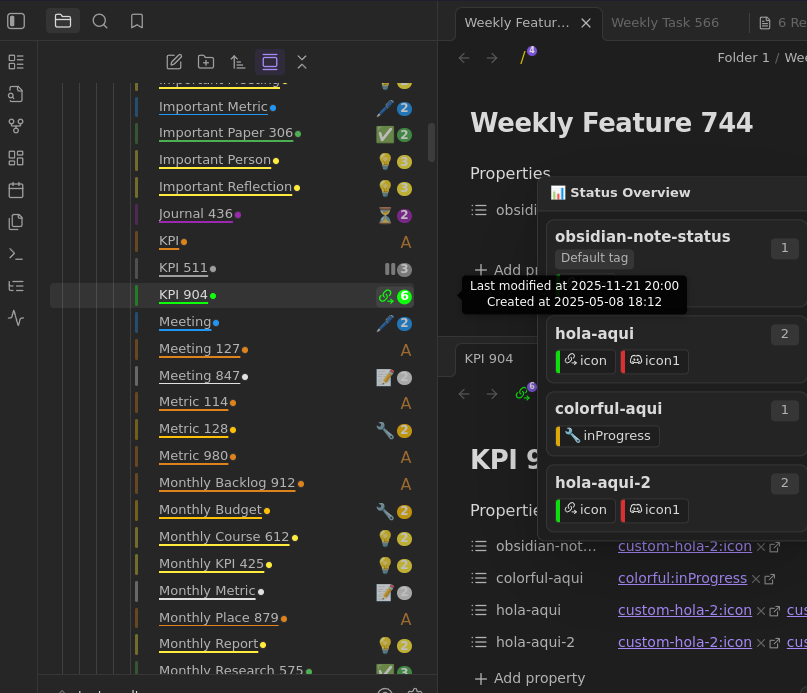The image size is (807, 693).
Task: Click link status icon on KPI 904 row
Action: point(385,297)
